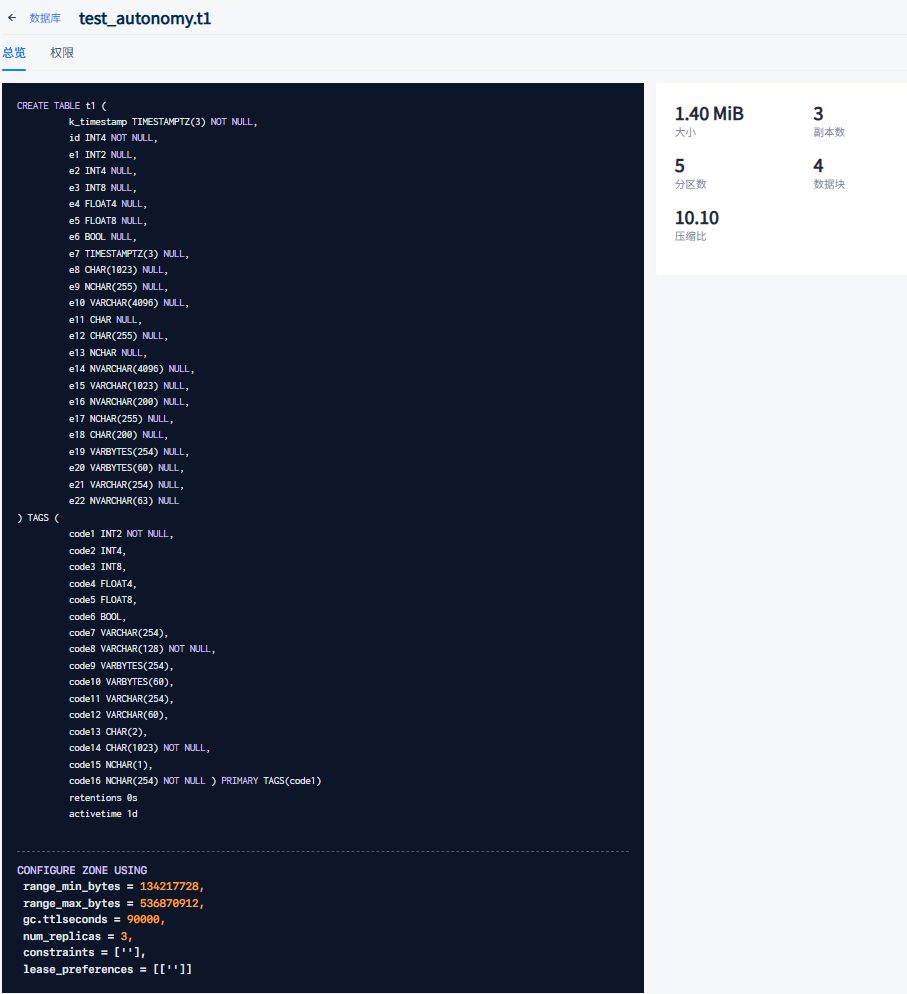Click the TAGS section opening line
Image resolution: width=907 pixels, height=994 pixels.
pyautogui.click(x=38, y=517)
